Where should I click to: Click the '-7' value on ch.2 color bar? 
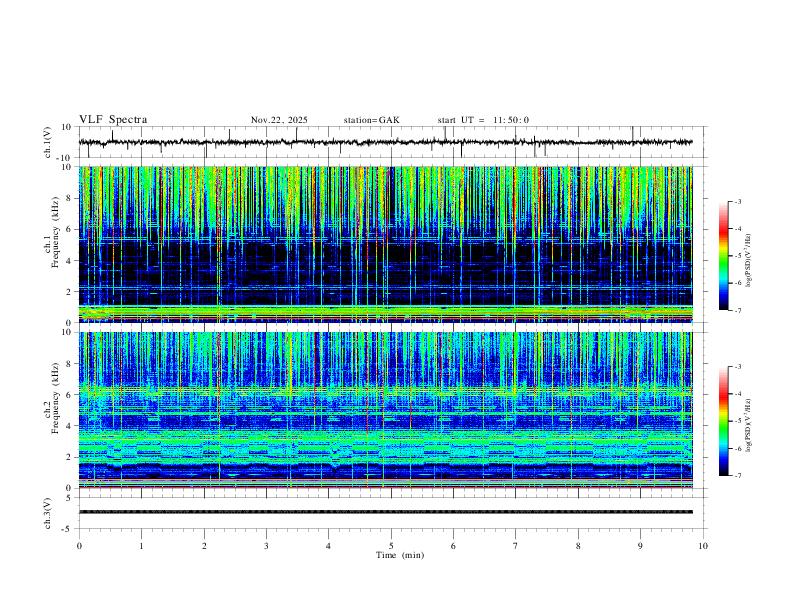[x=737, y=476]
